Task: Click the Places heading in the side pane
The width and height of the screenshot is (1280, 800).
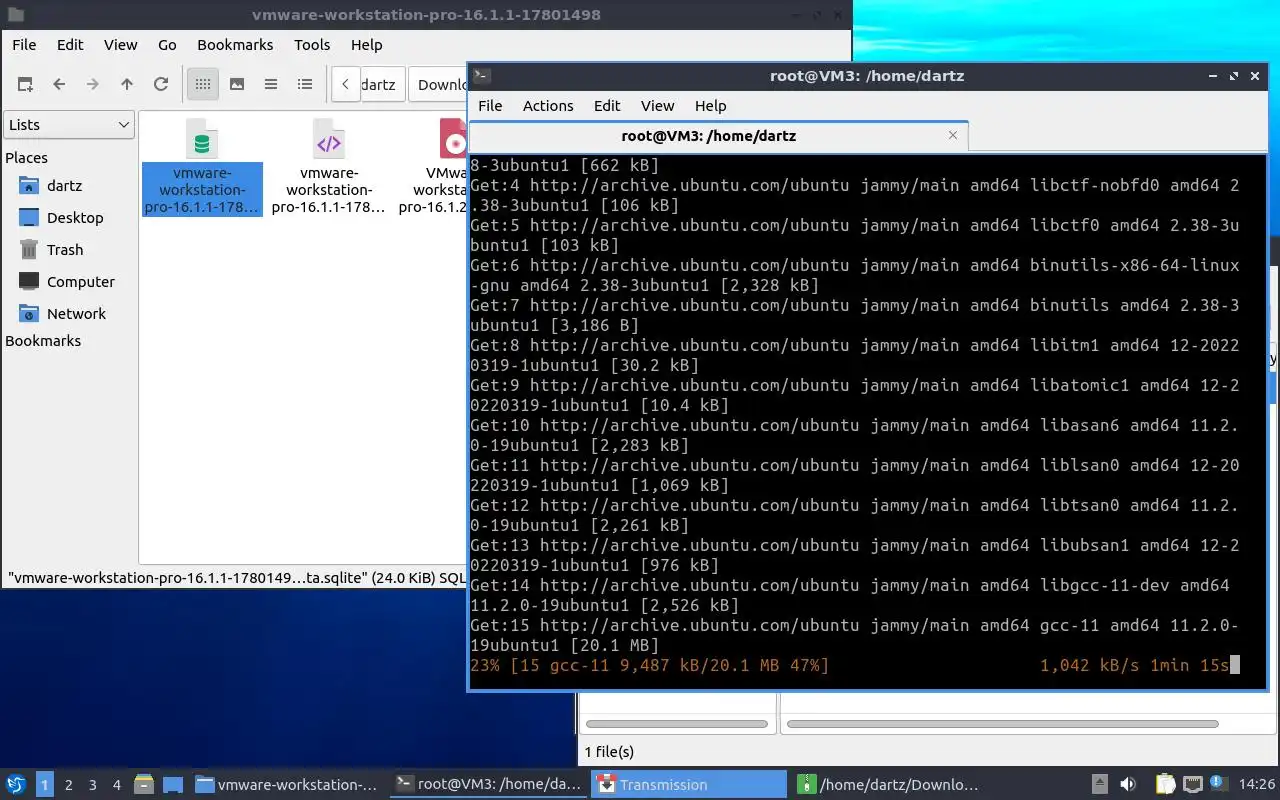Action: [27, 158]
